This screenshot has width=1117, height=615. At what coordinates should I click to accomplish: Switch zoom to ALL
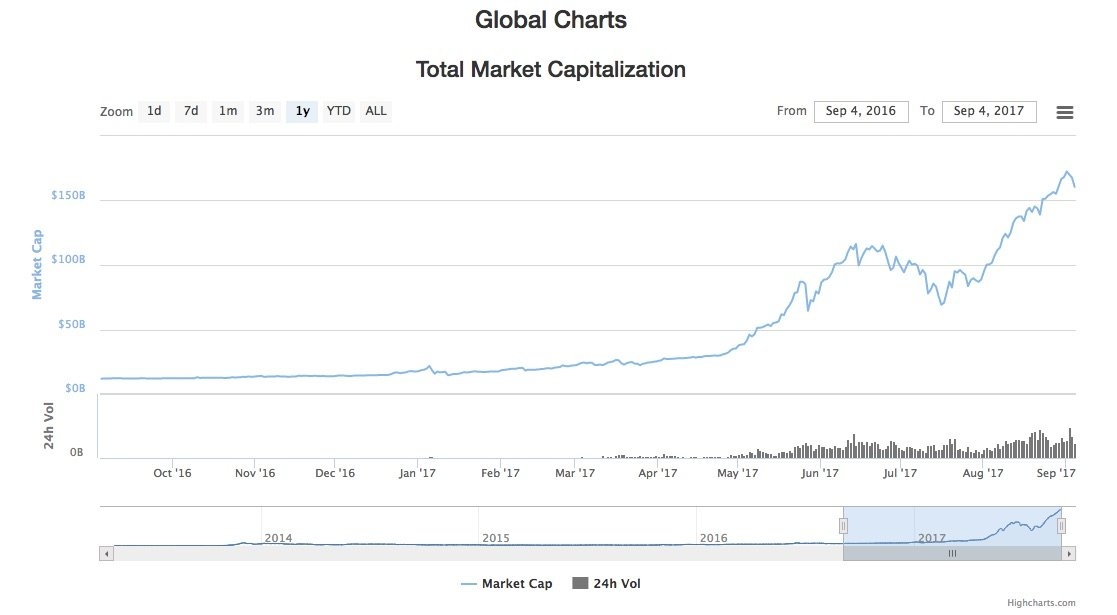coord(375,111)
